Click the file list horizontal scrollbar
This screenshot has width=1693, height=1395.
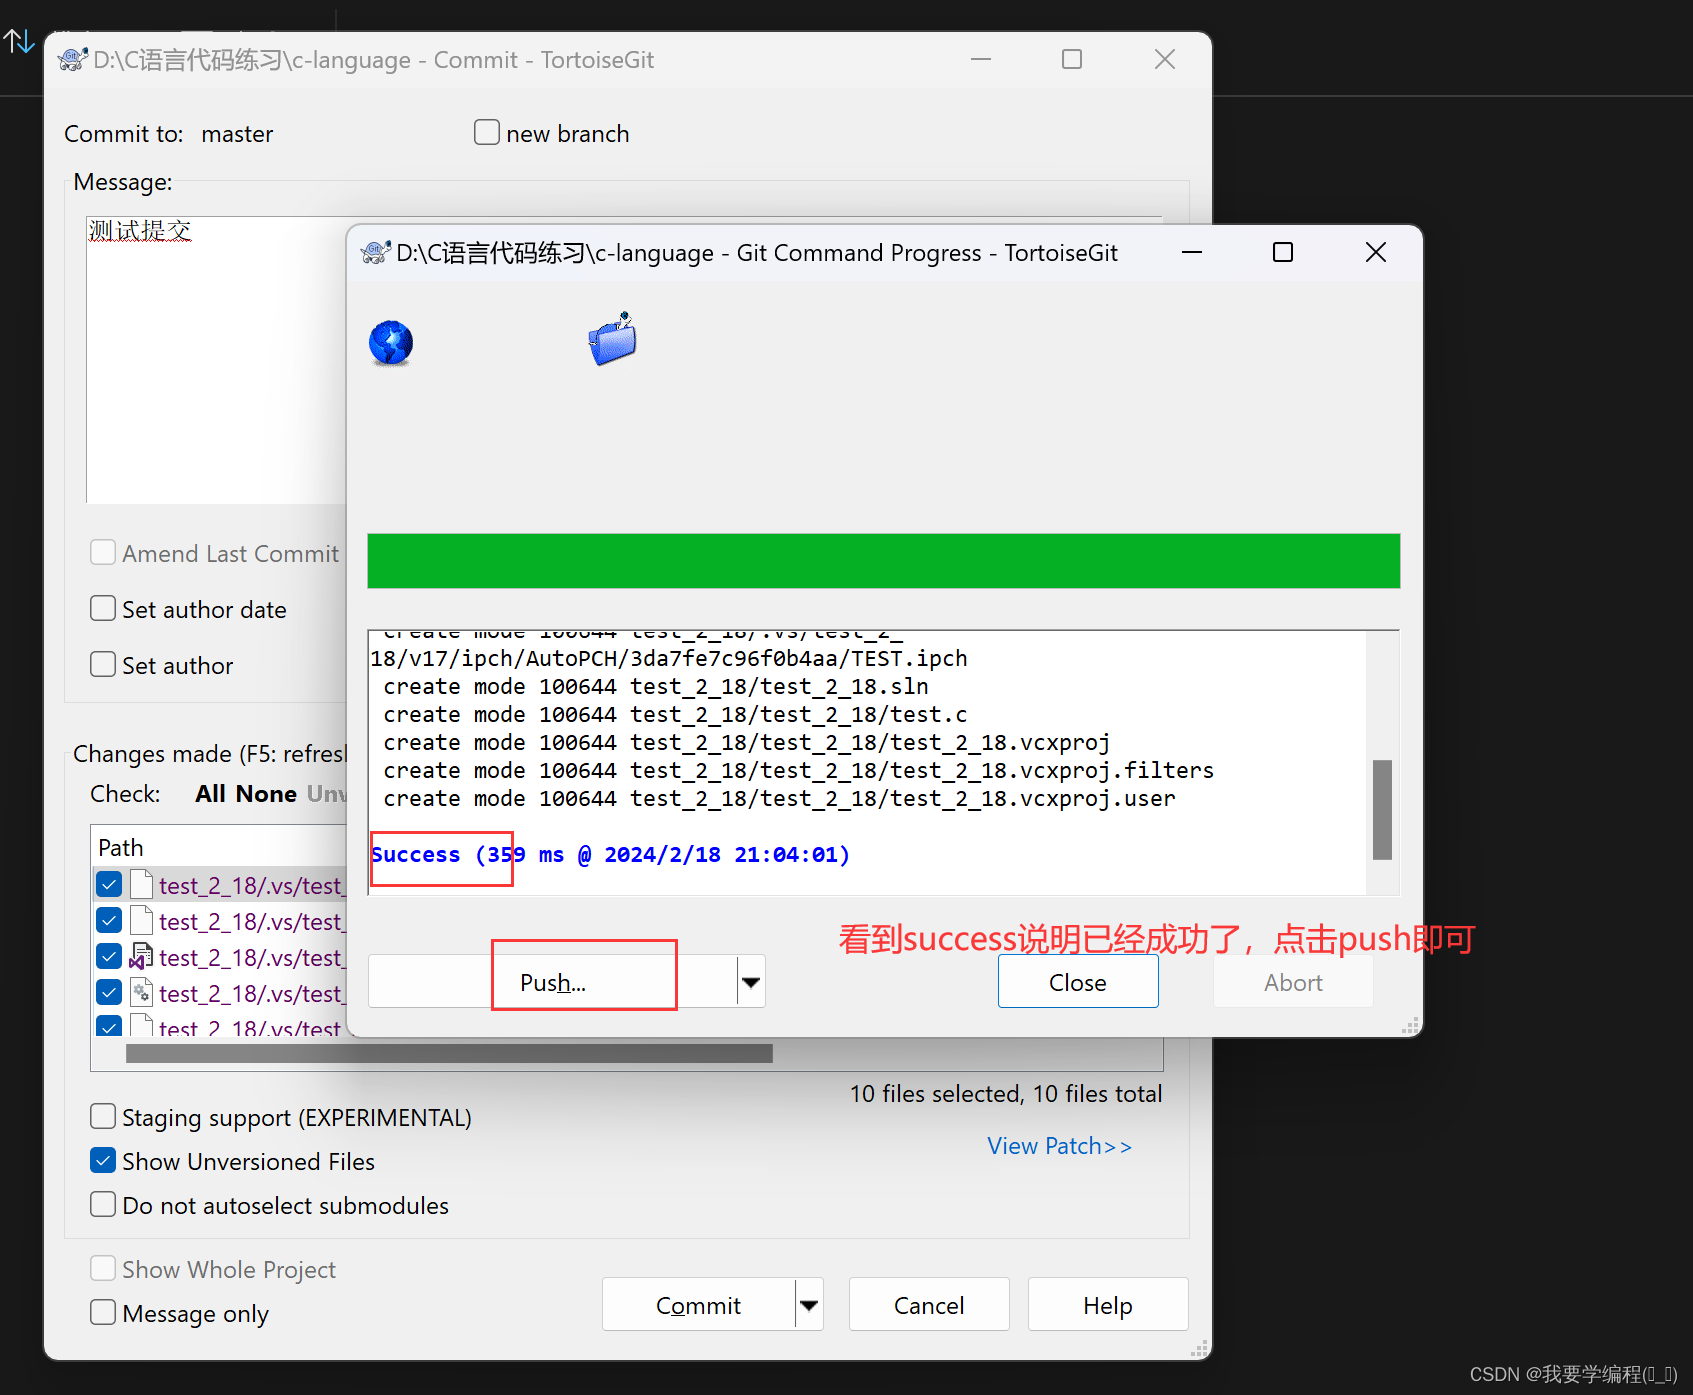point(449,1053)
